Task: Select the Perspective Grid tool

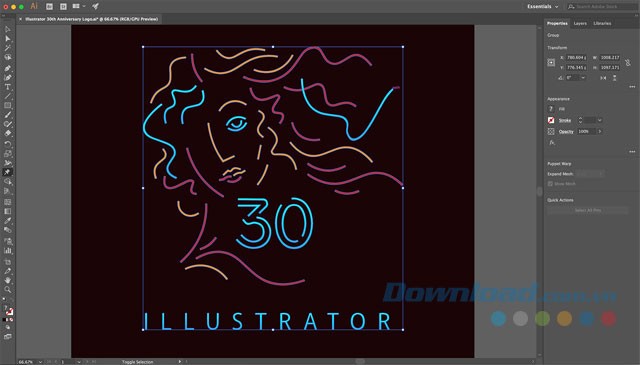Action: [7, 191]
